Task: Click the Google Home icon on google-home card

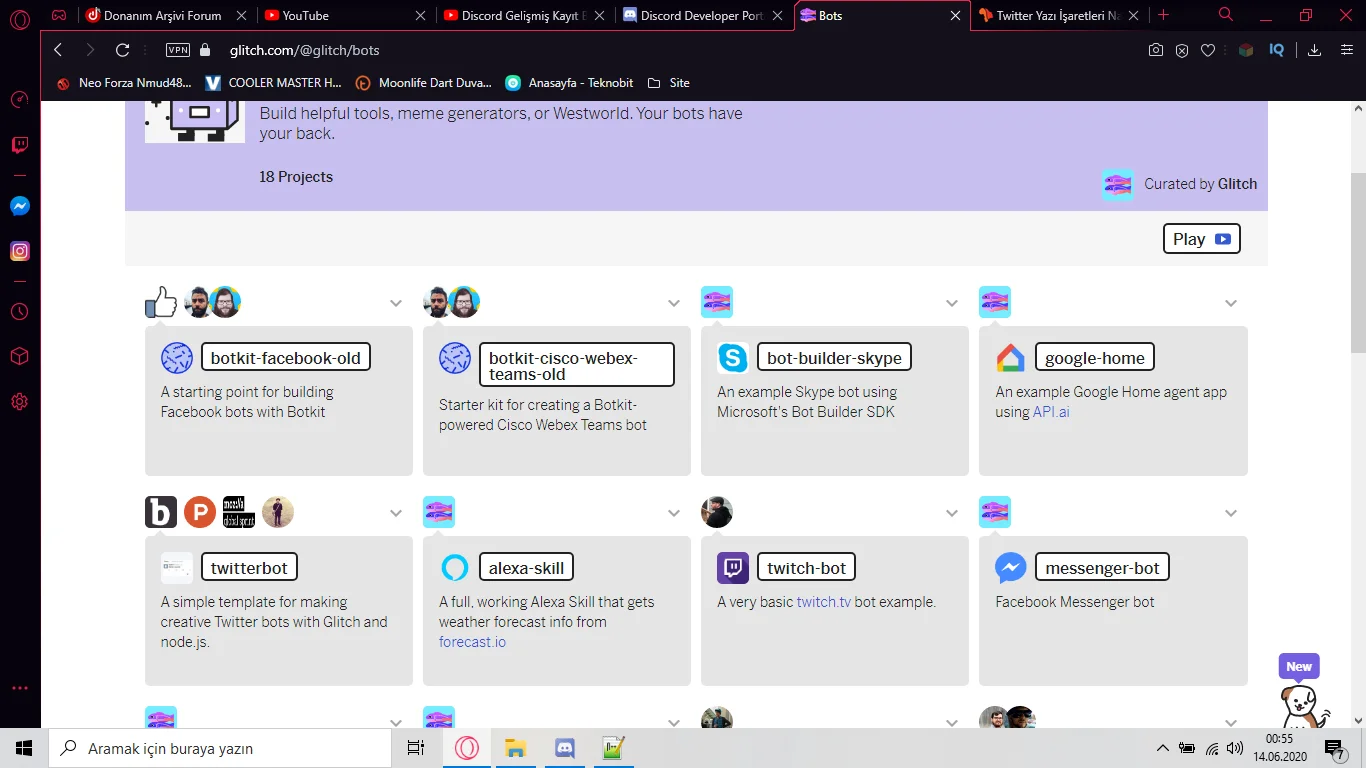Action: pyautogui.click(x=1011, y=358)
